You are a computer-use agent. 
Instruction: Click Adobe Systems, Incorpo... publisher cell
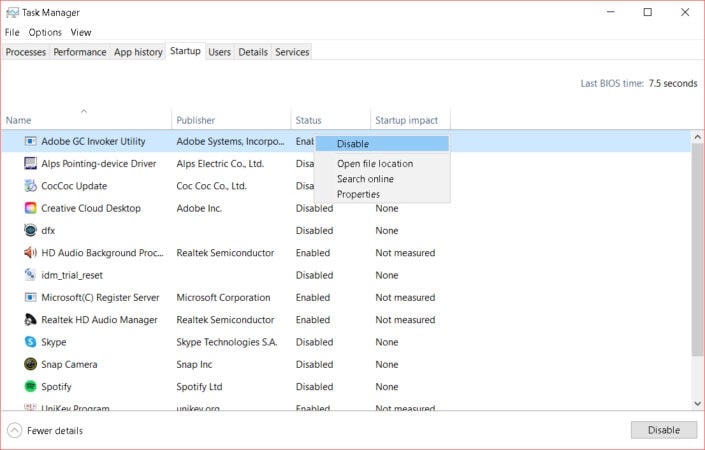[230, 141]
